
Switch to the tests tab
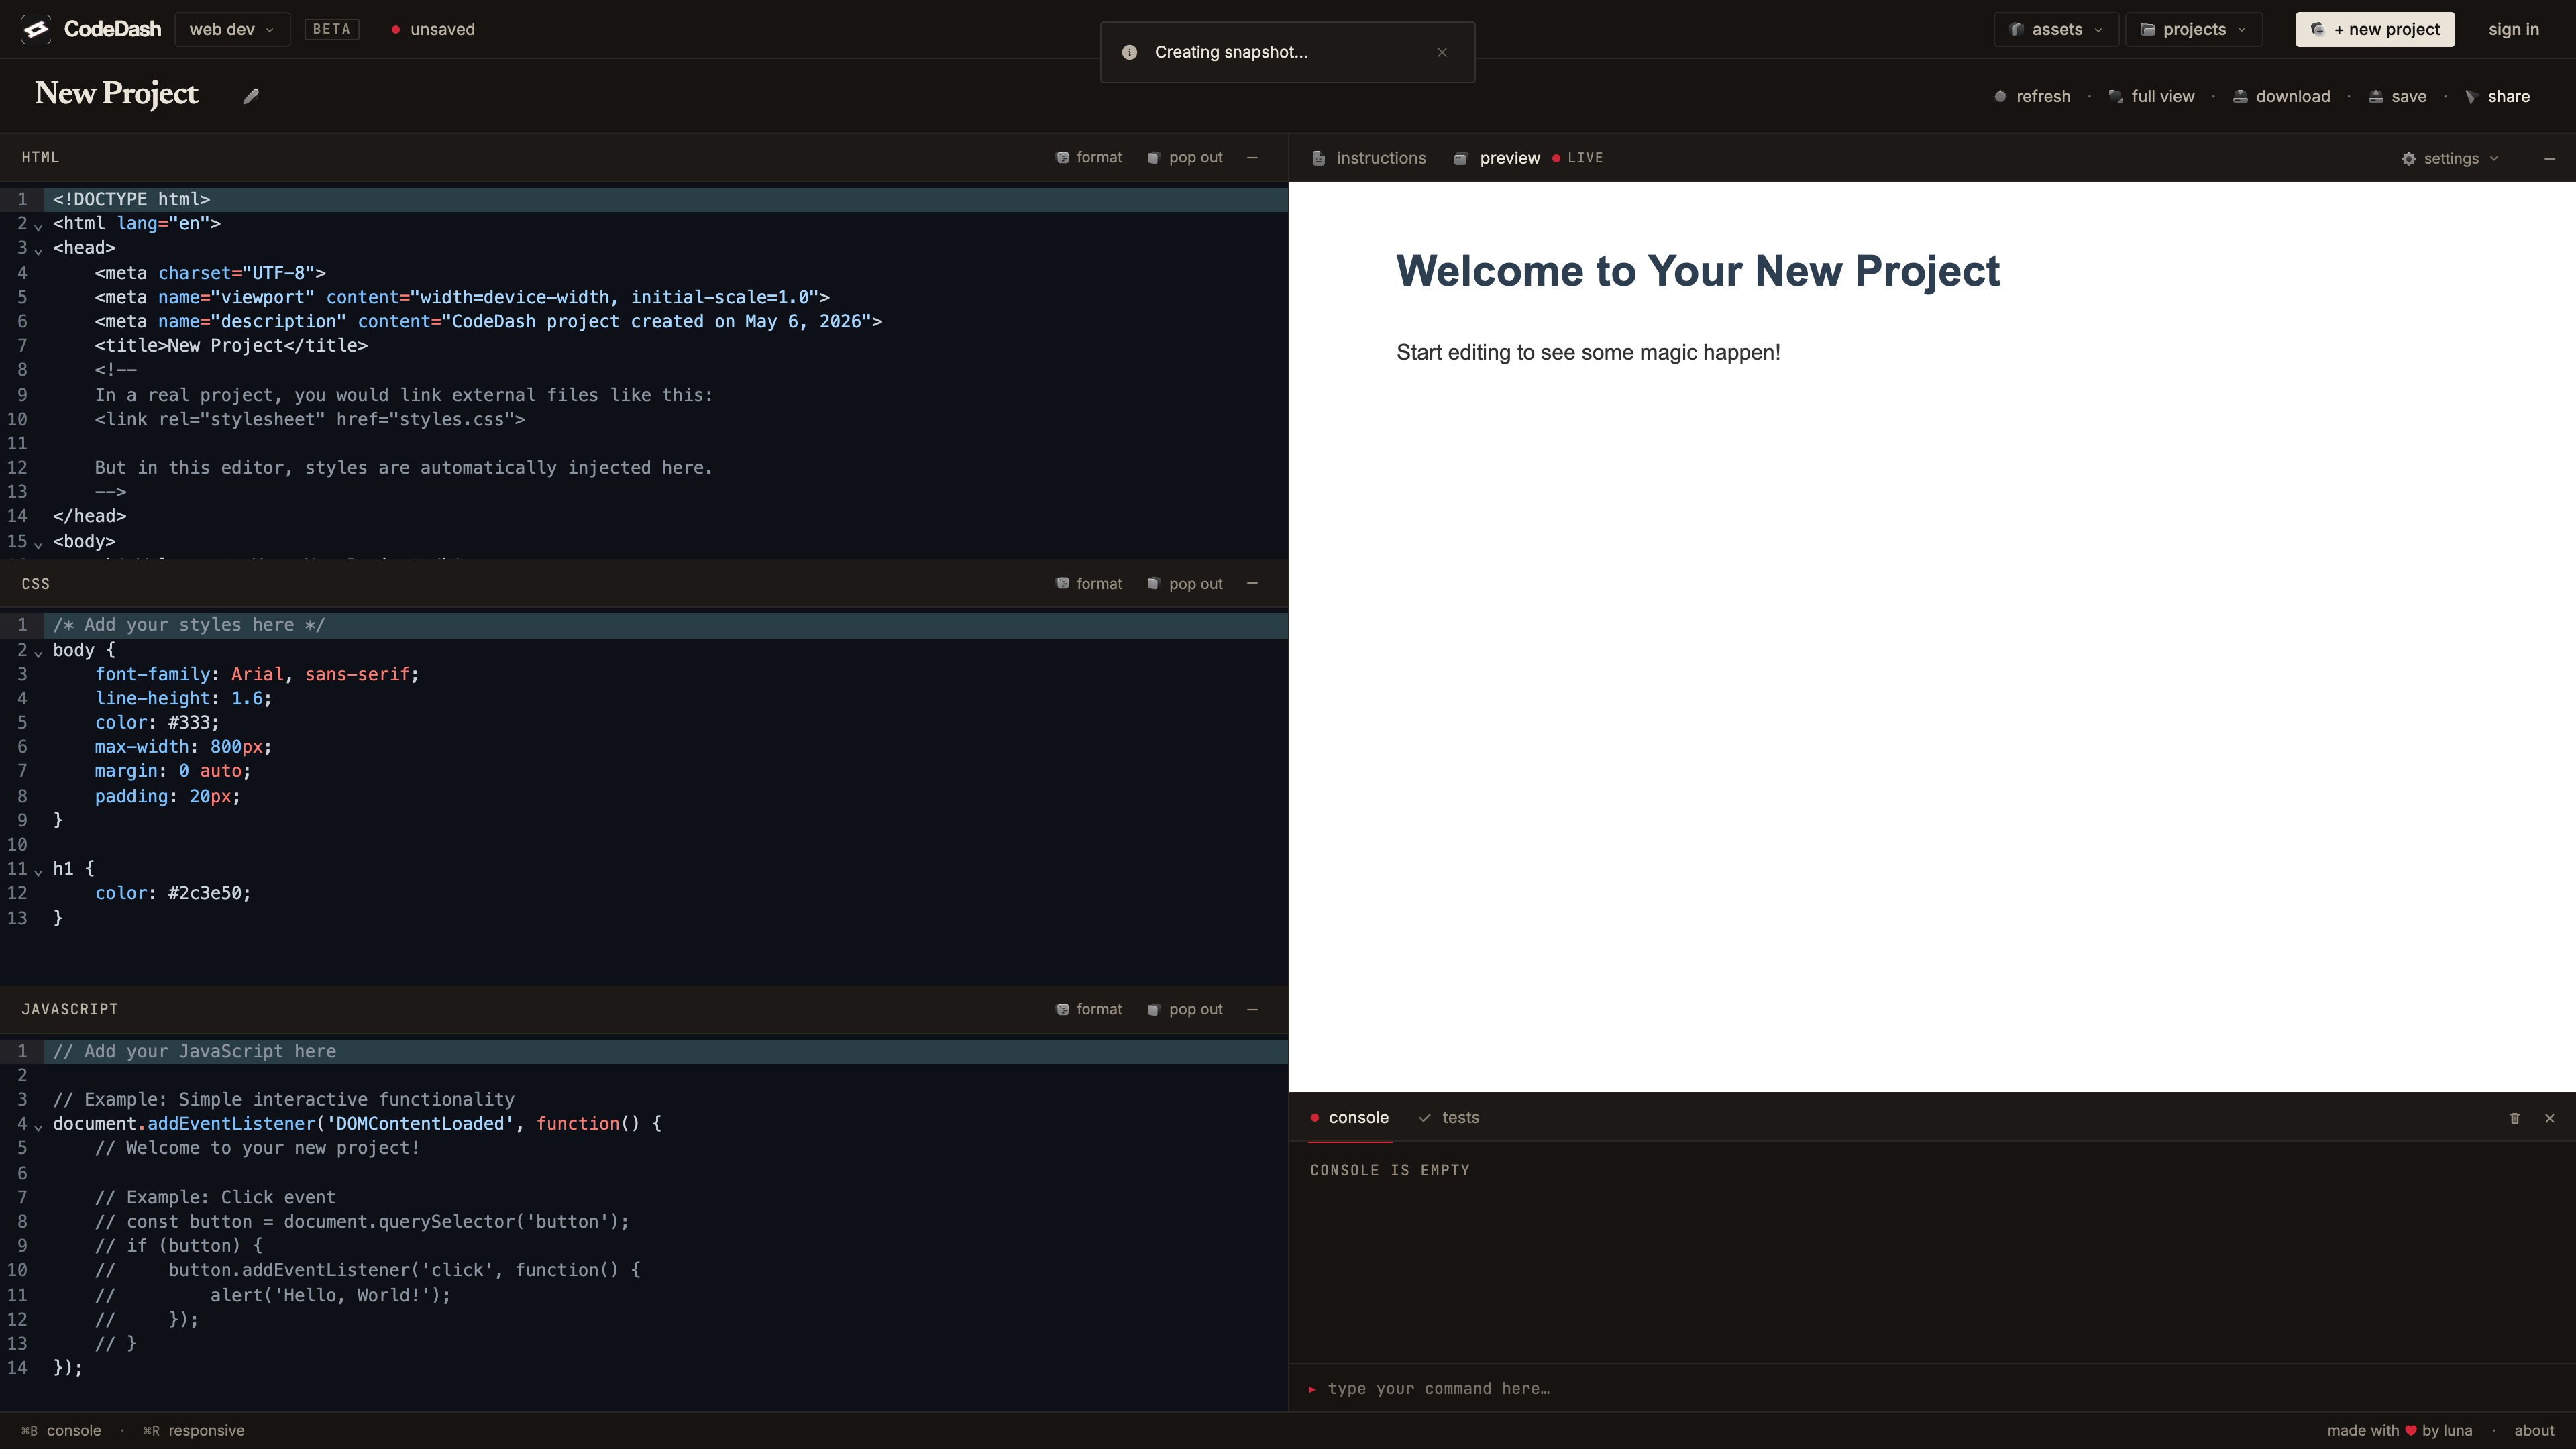[1449, 1117]
